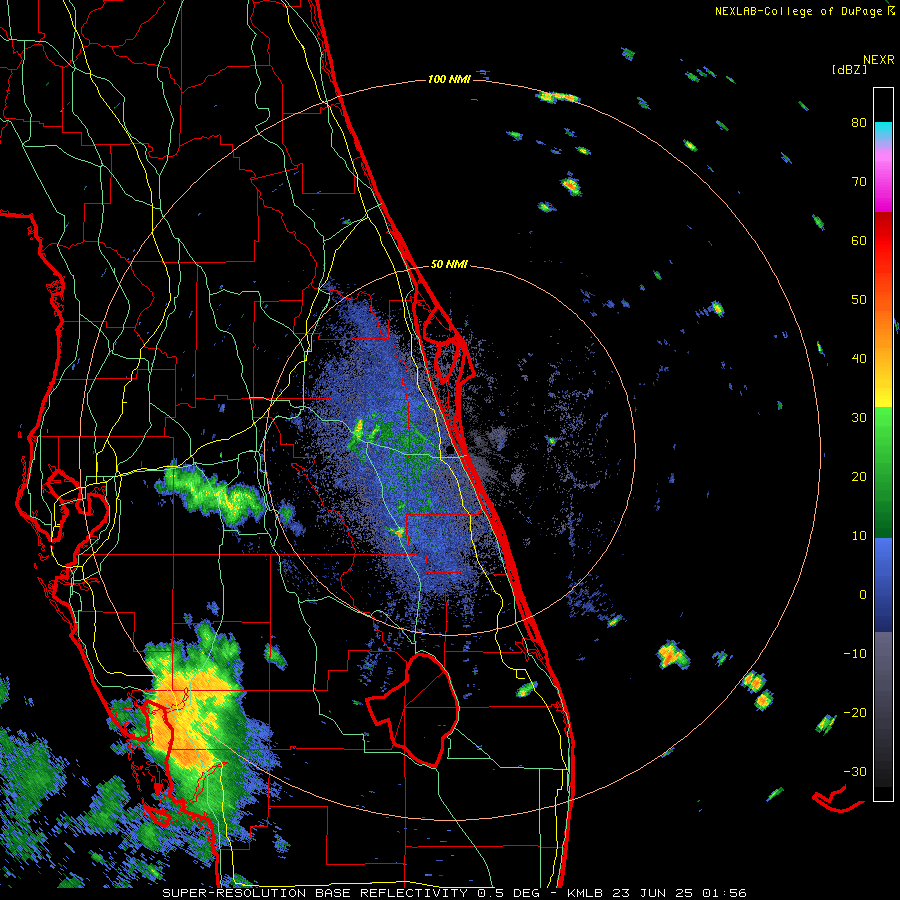The width and height of the screenshot is (900, 900).
Task: Click the 50 dBZ scale value
Action: point(859,300)
